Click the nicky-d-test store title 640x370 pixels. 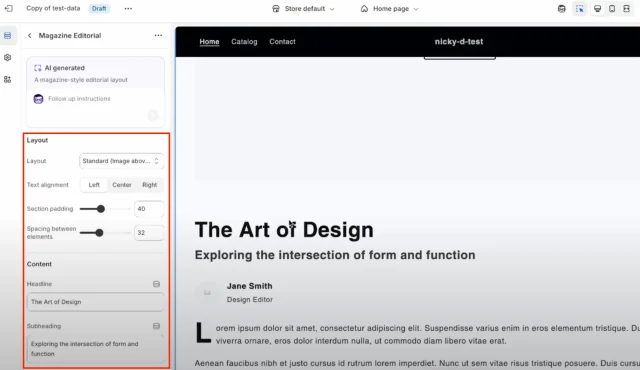point(459,42)
